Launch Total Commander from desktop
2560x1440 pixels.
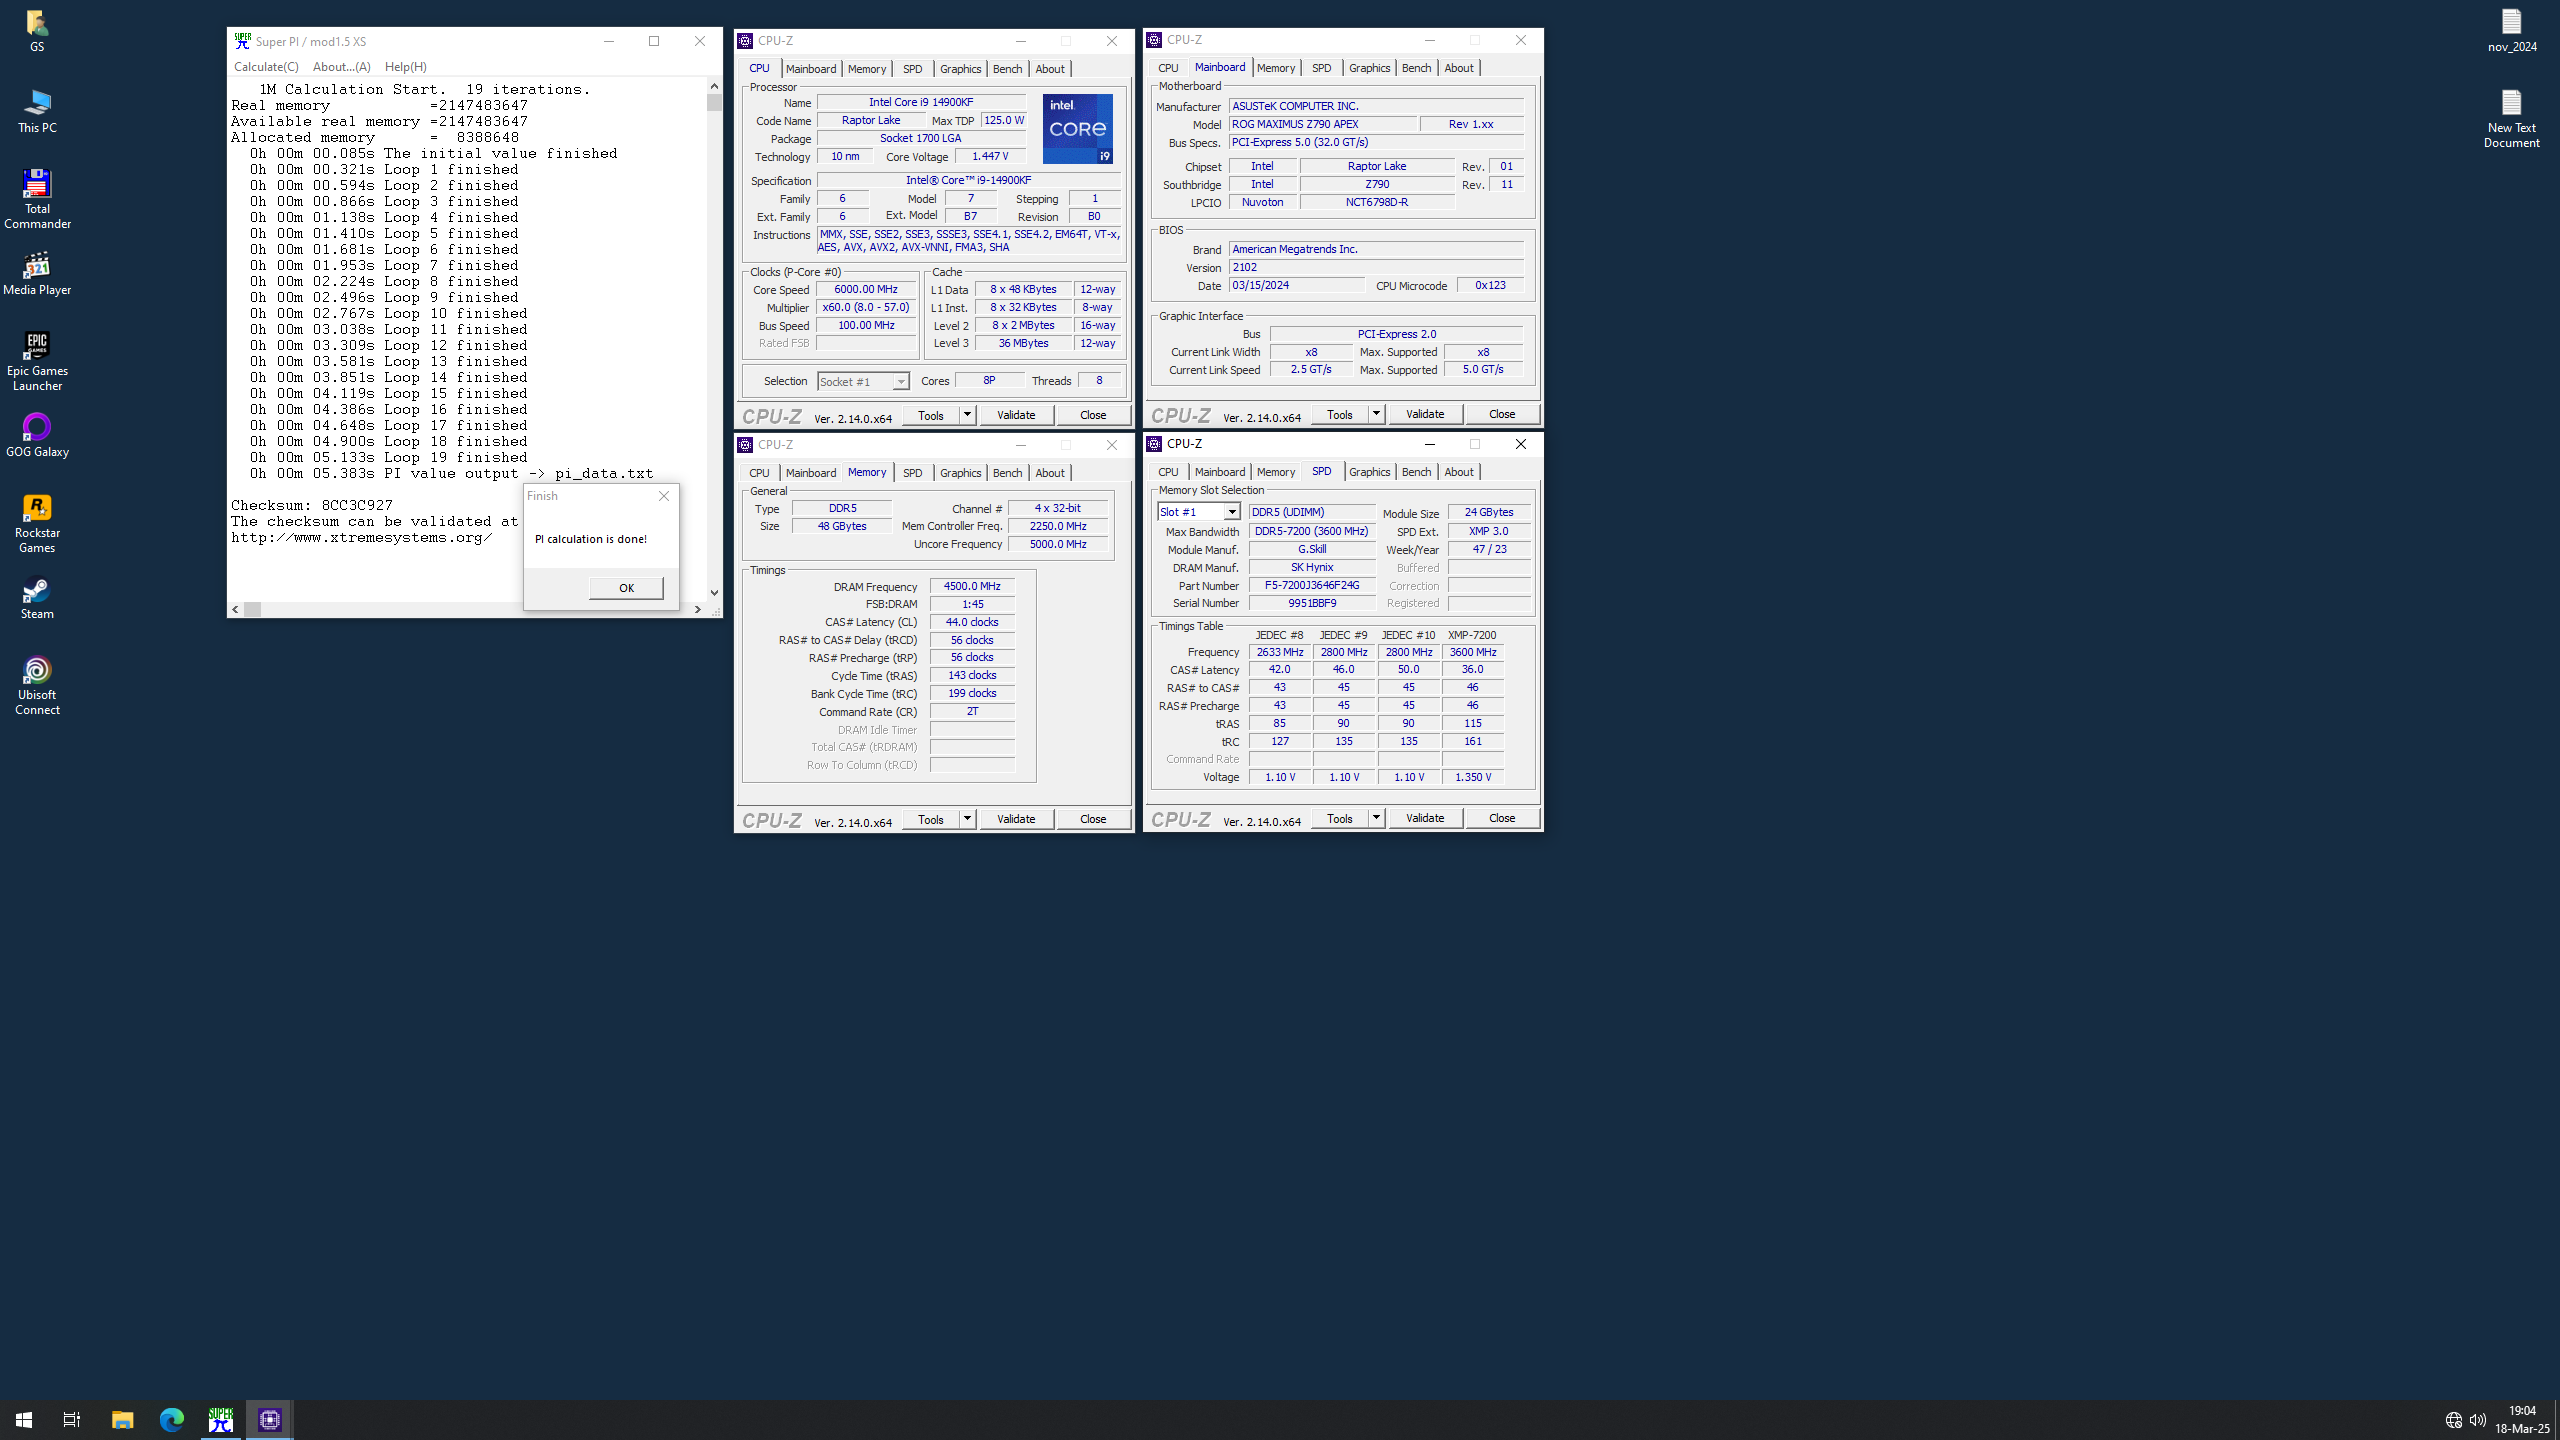click(x=37, y=199)
